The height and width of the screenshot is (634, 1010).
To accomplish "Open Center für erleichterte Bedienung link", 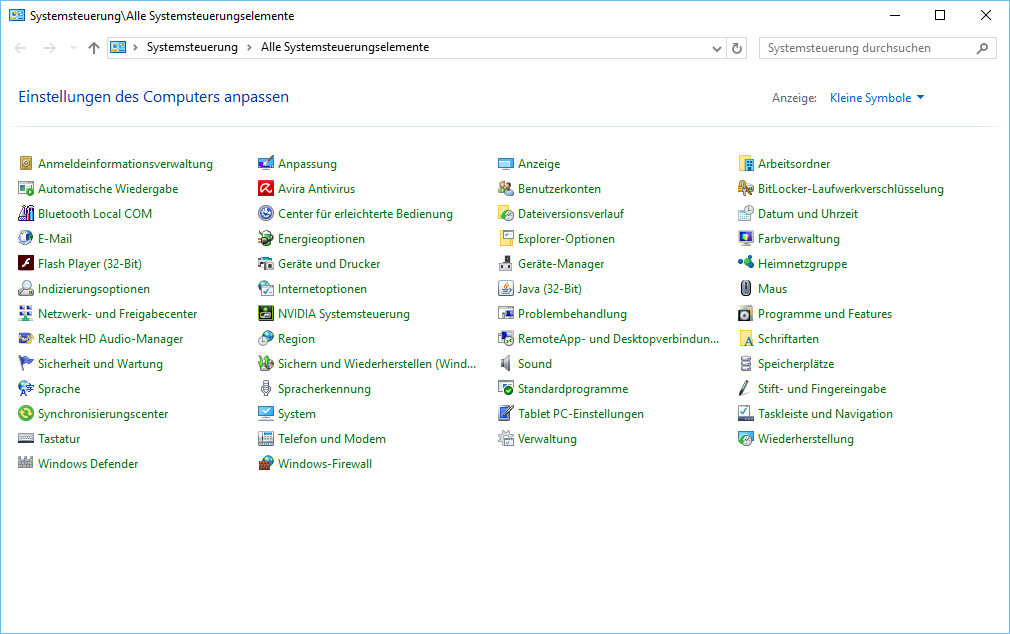I will pos(365,214).
